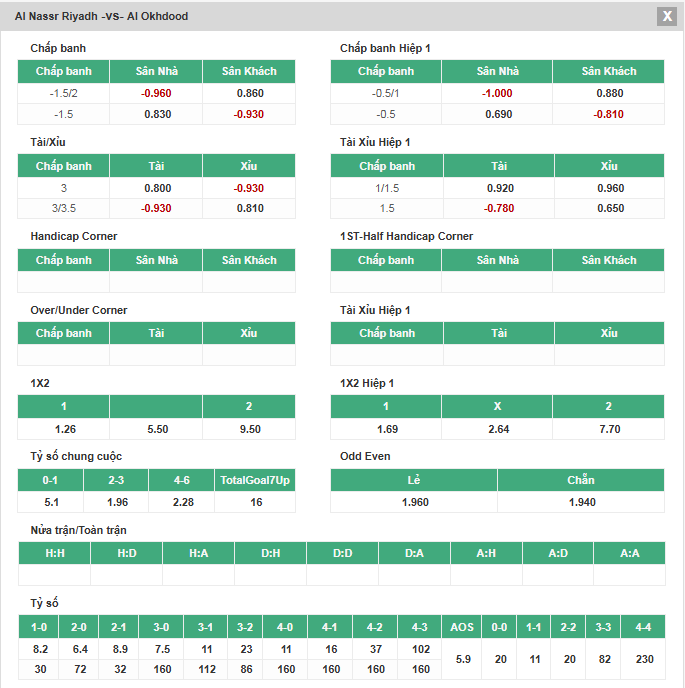Select full-time line 3 Tài odds 0.800
Screen dimensions: 685x688
tap(156, 188)
